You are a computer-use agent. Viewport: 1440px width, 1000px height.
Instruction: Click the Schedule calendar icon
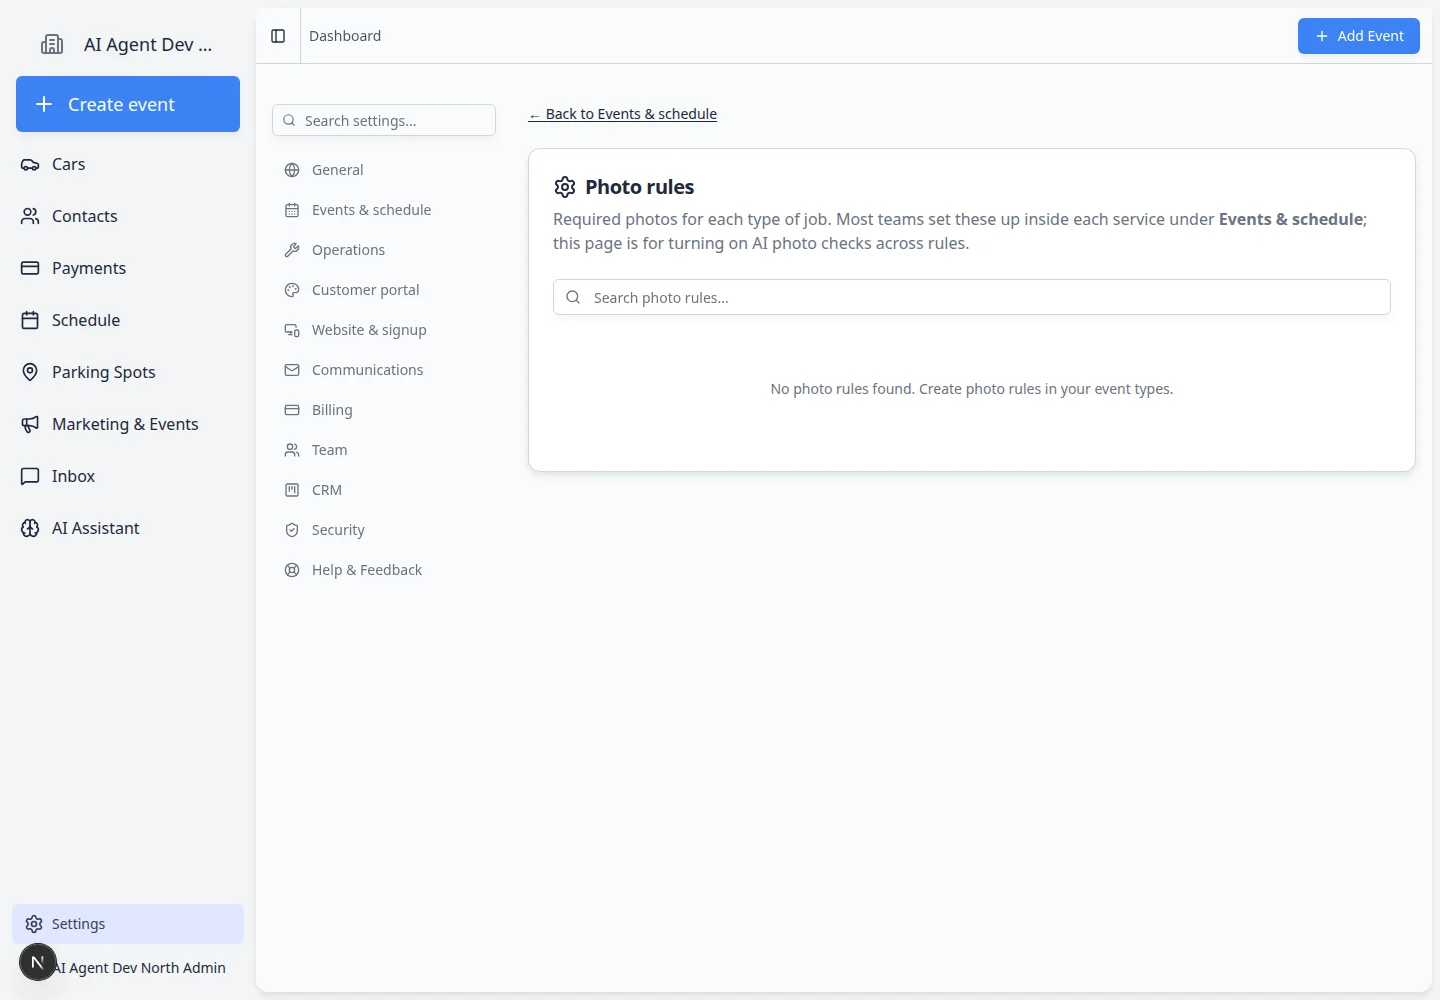click(30, 320)
